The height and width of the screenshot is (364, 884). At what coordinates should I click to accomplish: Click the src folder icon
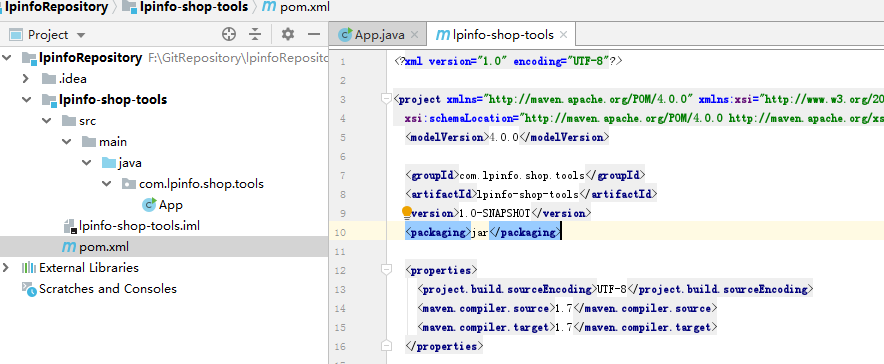point(69,121)
